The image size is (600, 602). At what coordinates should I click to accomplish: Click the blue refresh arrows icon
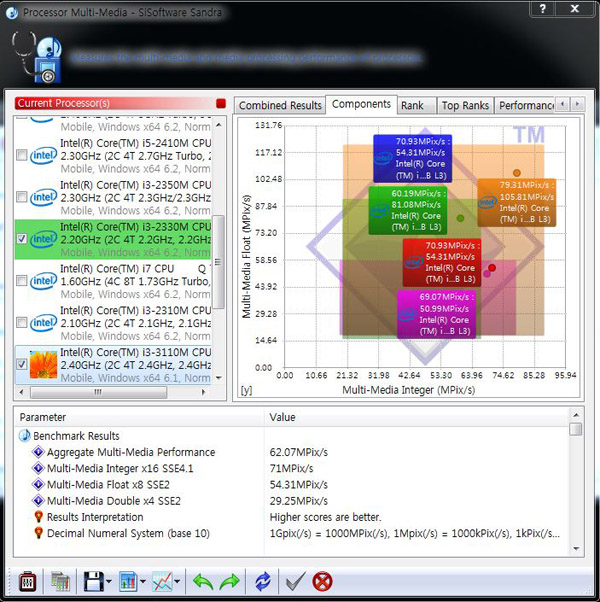(x=263, y=580)
